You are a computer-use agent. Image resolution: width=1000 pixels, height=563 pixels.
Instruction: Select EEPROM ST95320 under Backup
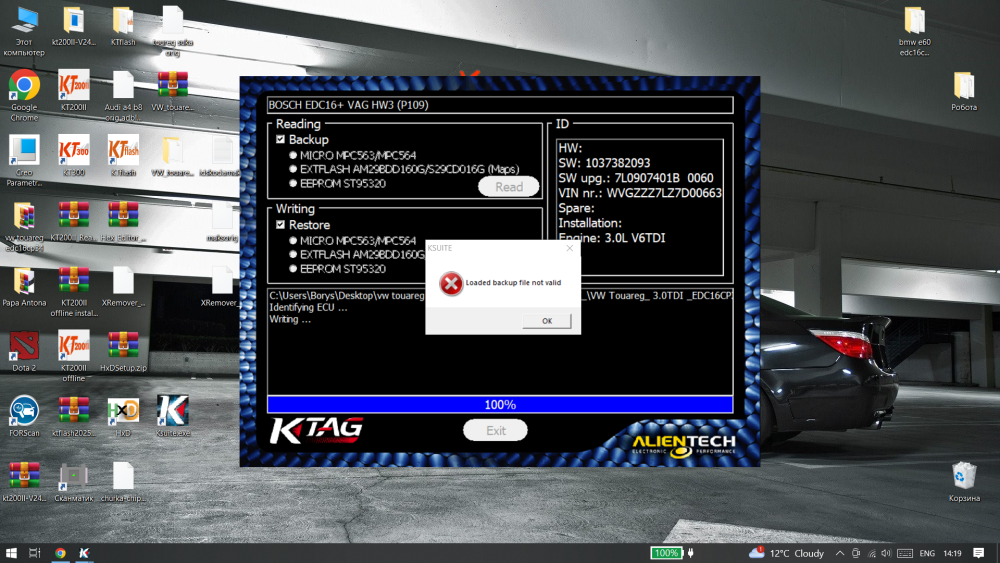coord(293,184)
